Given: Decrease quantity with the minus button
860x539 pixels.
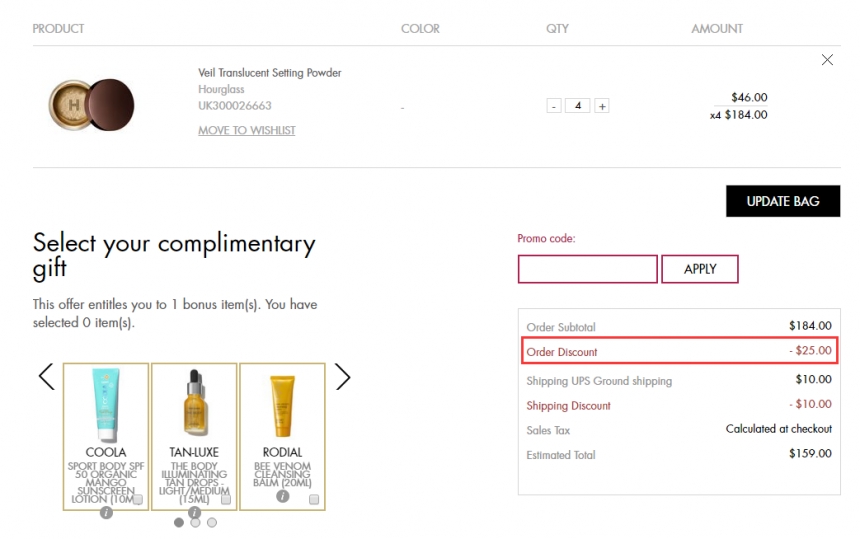Looking at the screenshot, I should point(554,106).
